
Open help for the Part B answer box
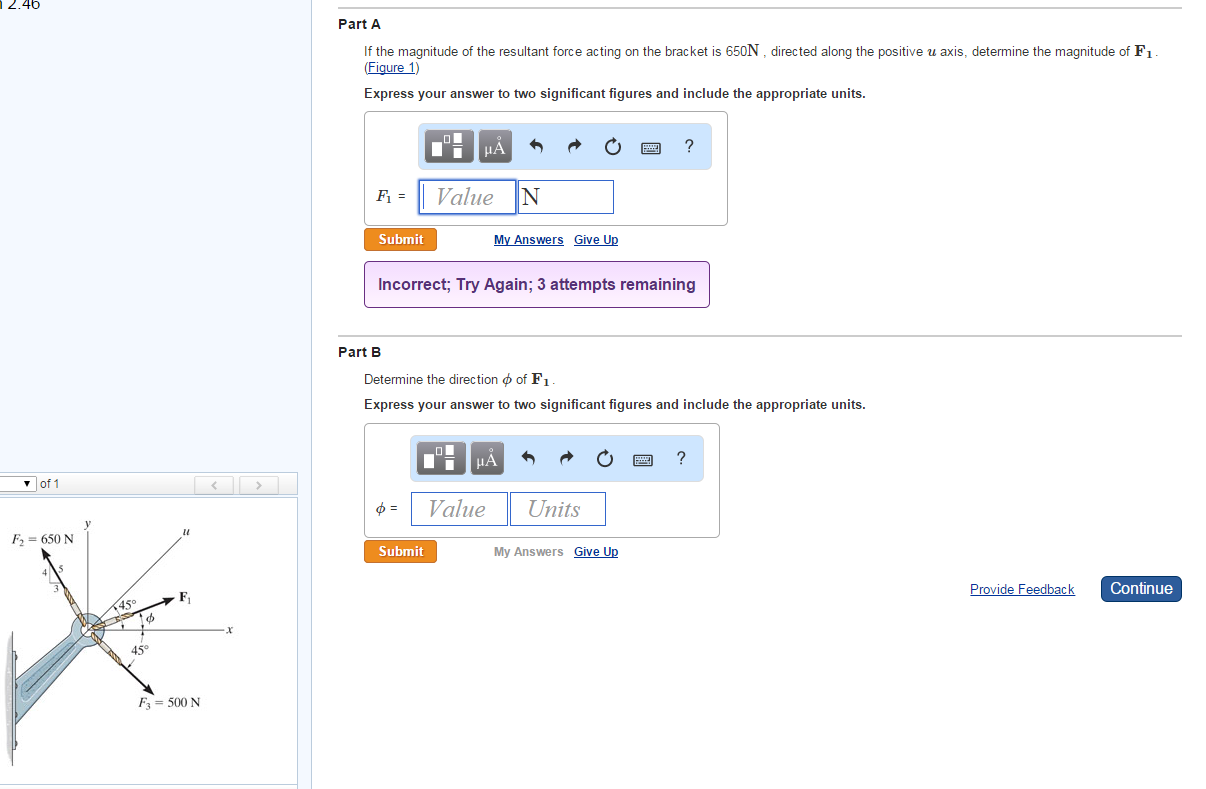click(x=681, y=458)
